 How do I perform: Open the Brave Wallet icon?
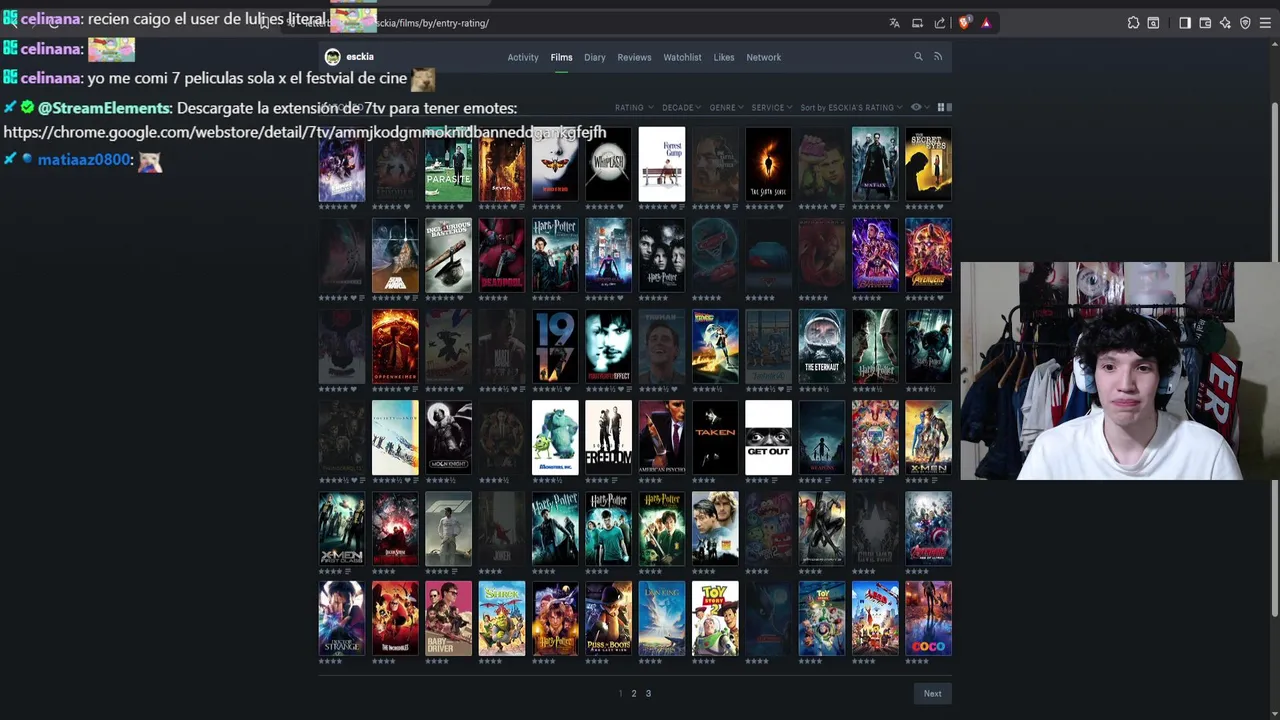pyautogui.click(x=1205, y=23)
